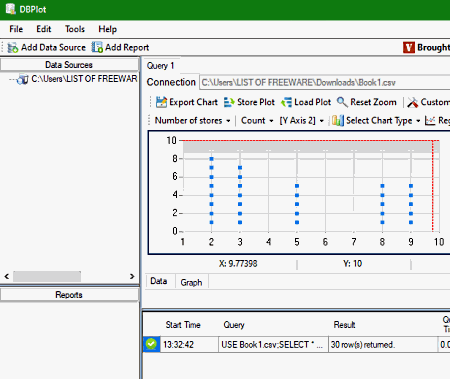Click the Y: 10 coordinate readout
Screen dimensions: 450x379
point(353,264)
